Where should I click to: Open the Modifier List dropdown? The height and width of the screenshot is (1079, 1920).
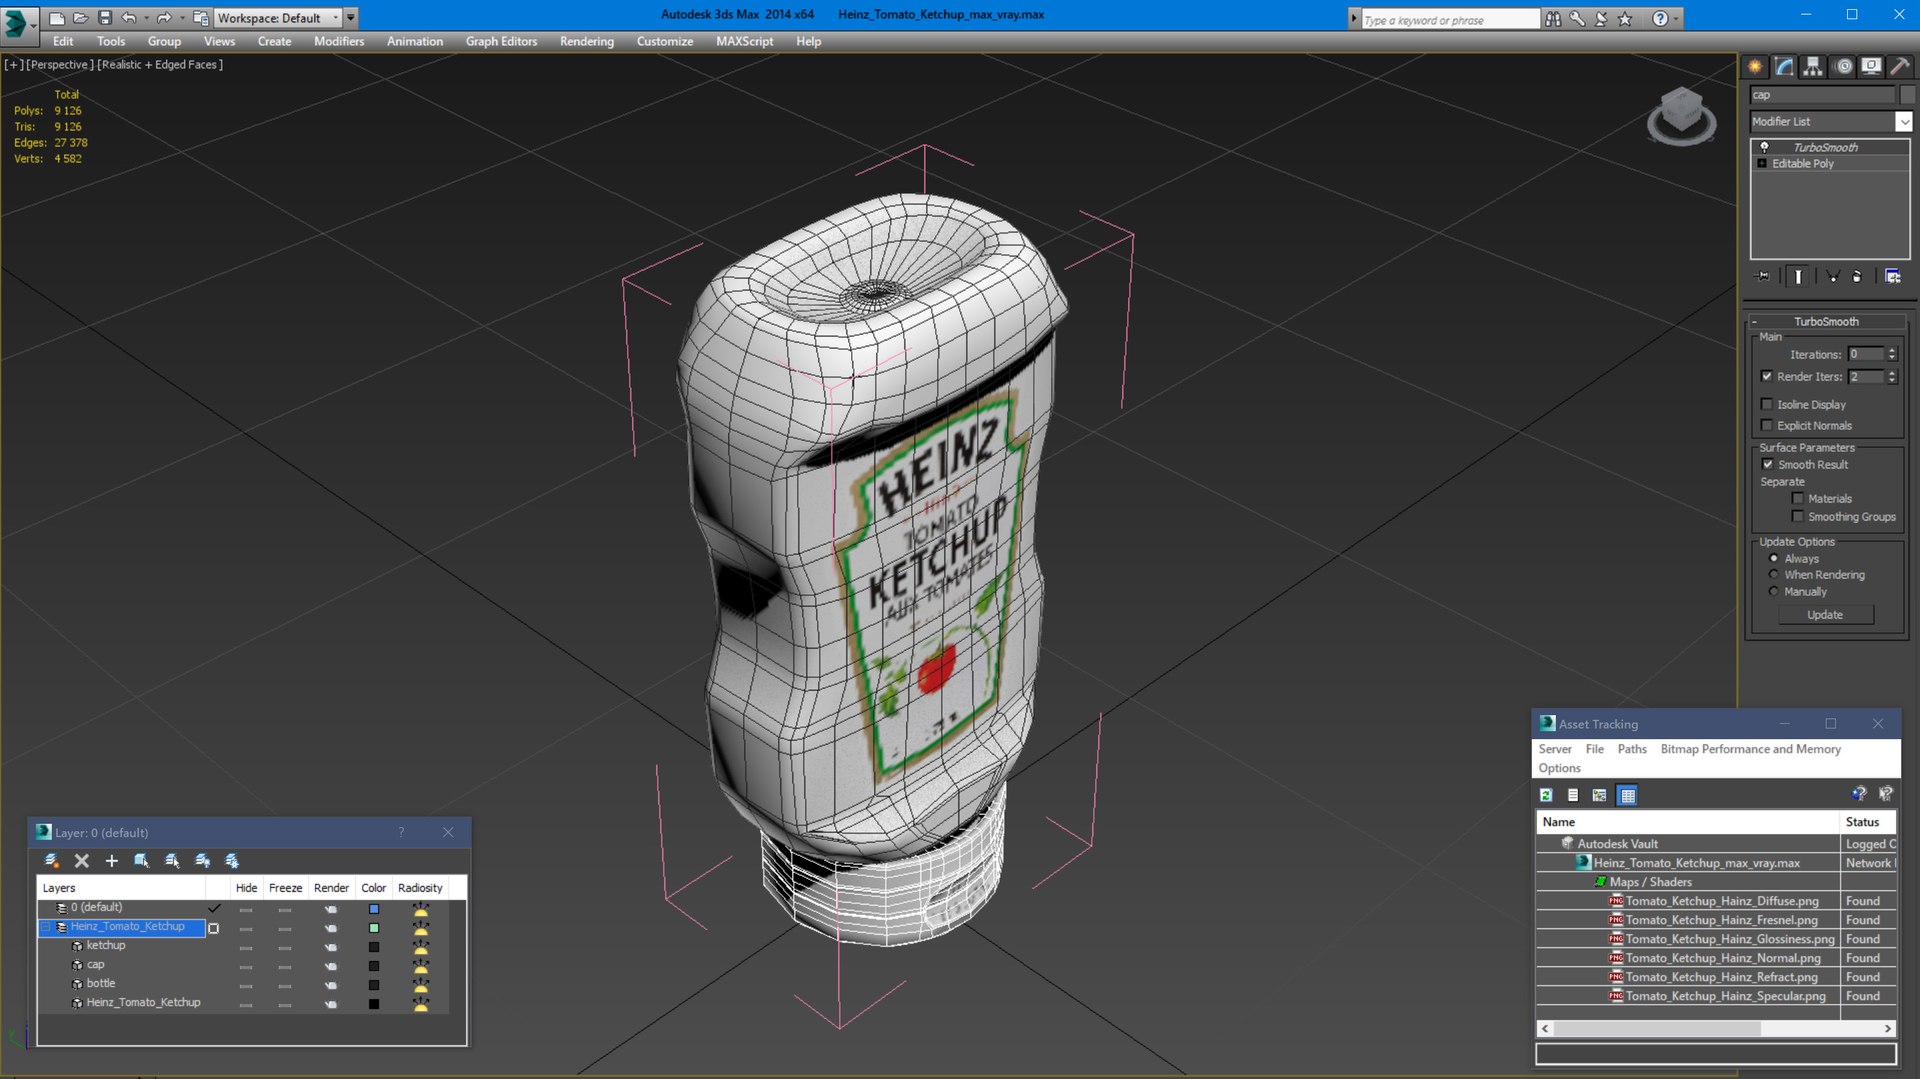point(1903,121)
